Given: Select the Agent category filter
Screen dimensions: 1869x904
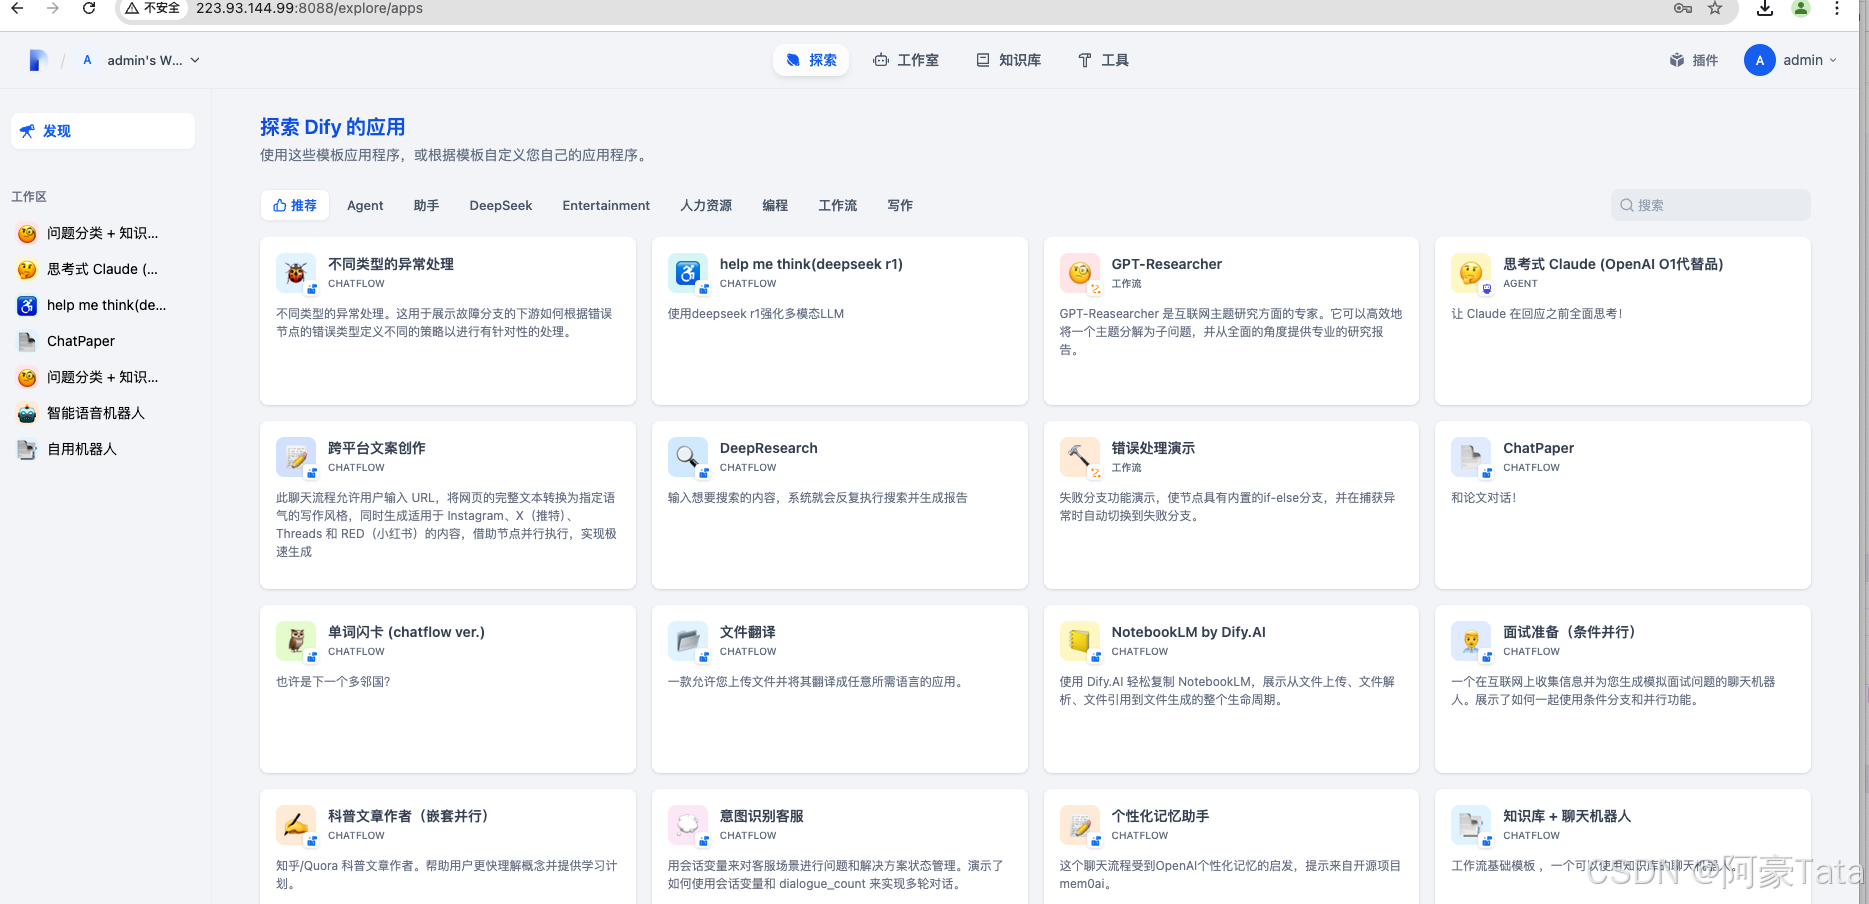Looking at the screenshot, I should click(365, 205).
